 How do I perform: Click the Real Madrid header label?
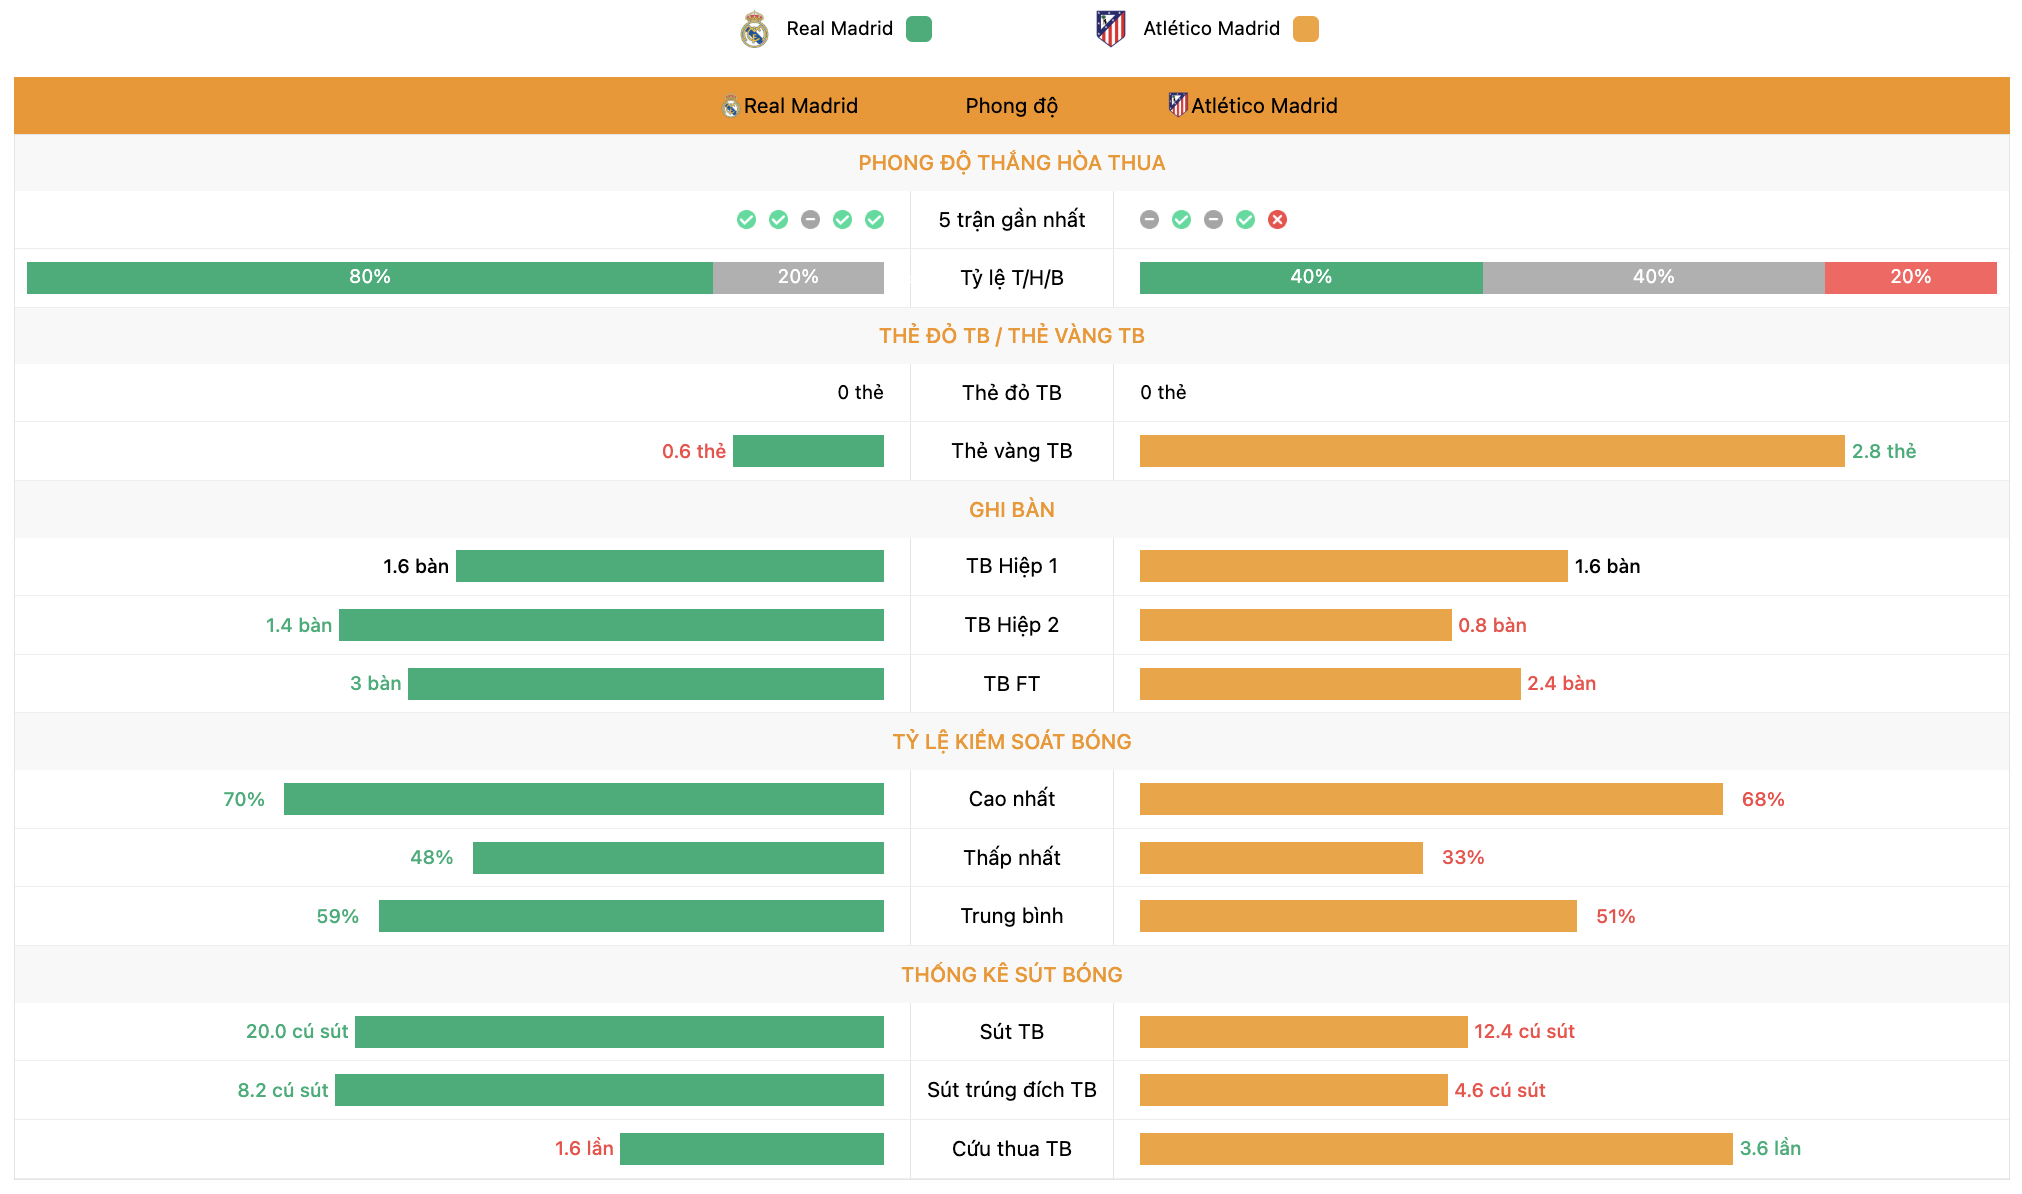[x=800, y=106]
